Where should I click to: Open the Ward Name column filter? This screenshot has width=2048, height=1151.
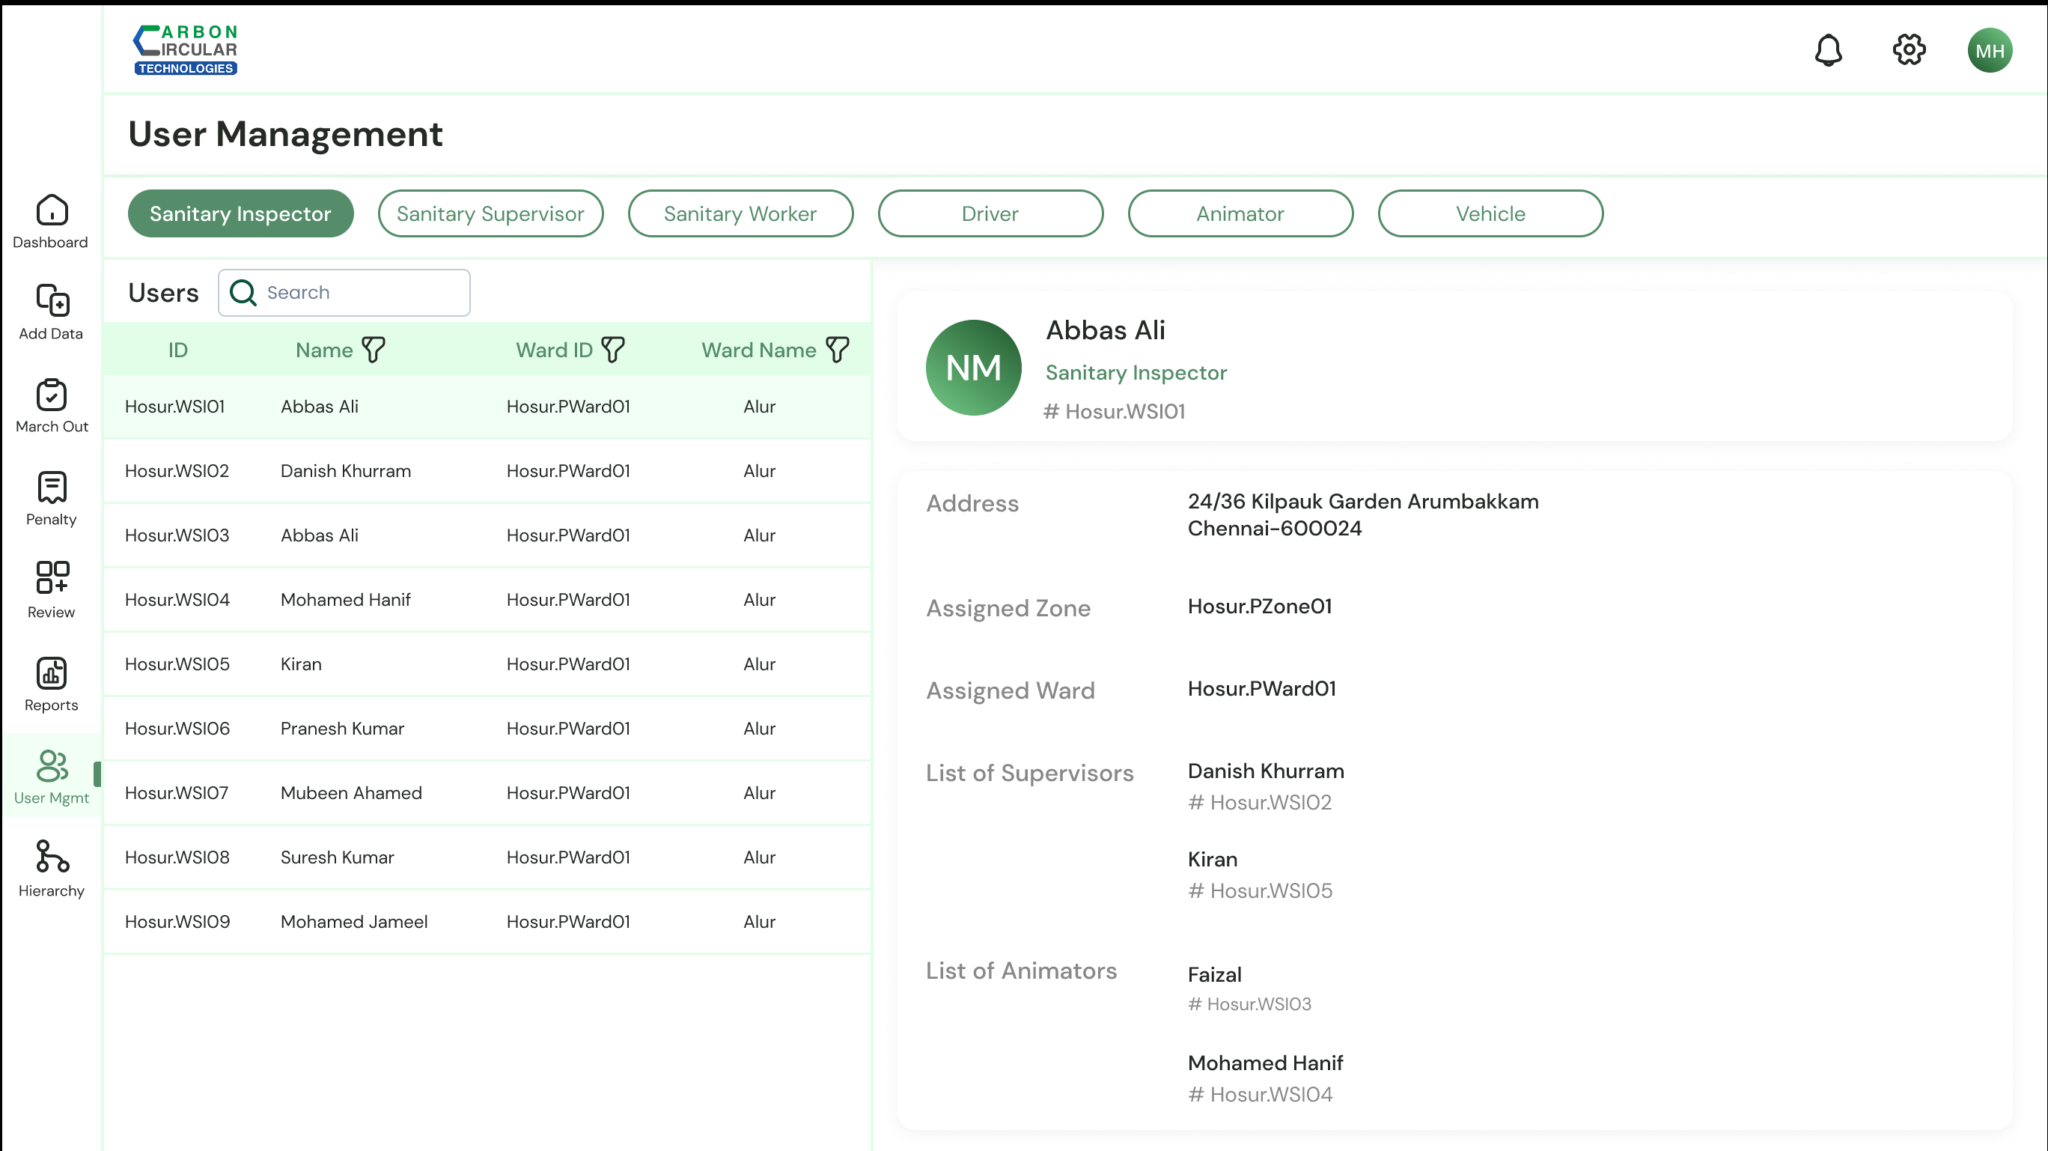838,349
